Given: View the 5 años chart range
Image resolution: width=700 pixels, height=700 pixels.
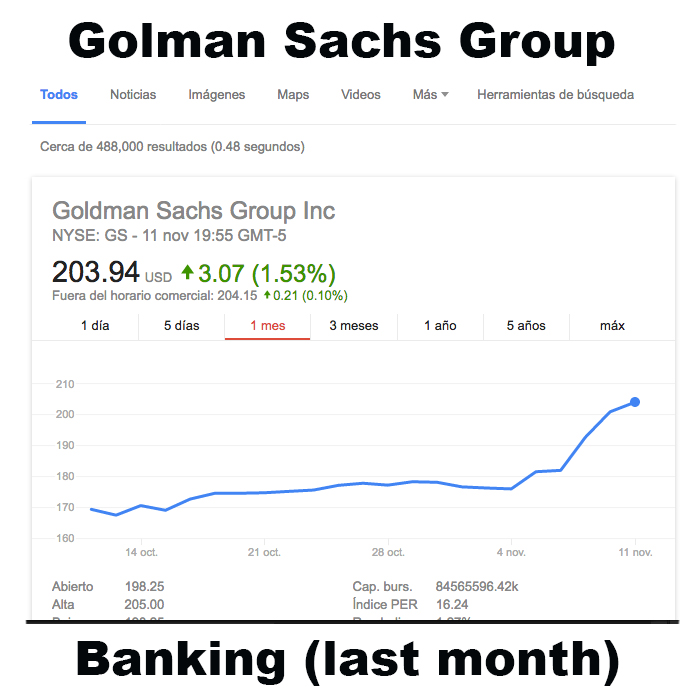Looking at the screenshot, I should point(526,326).
